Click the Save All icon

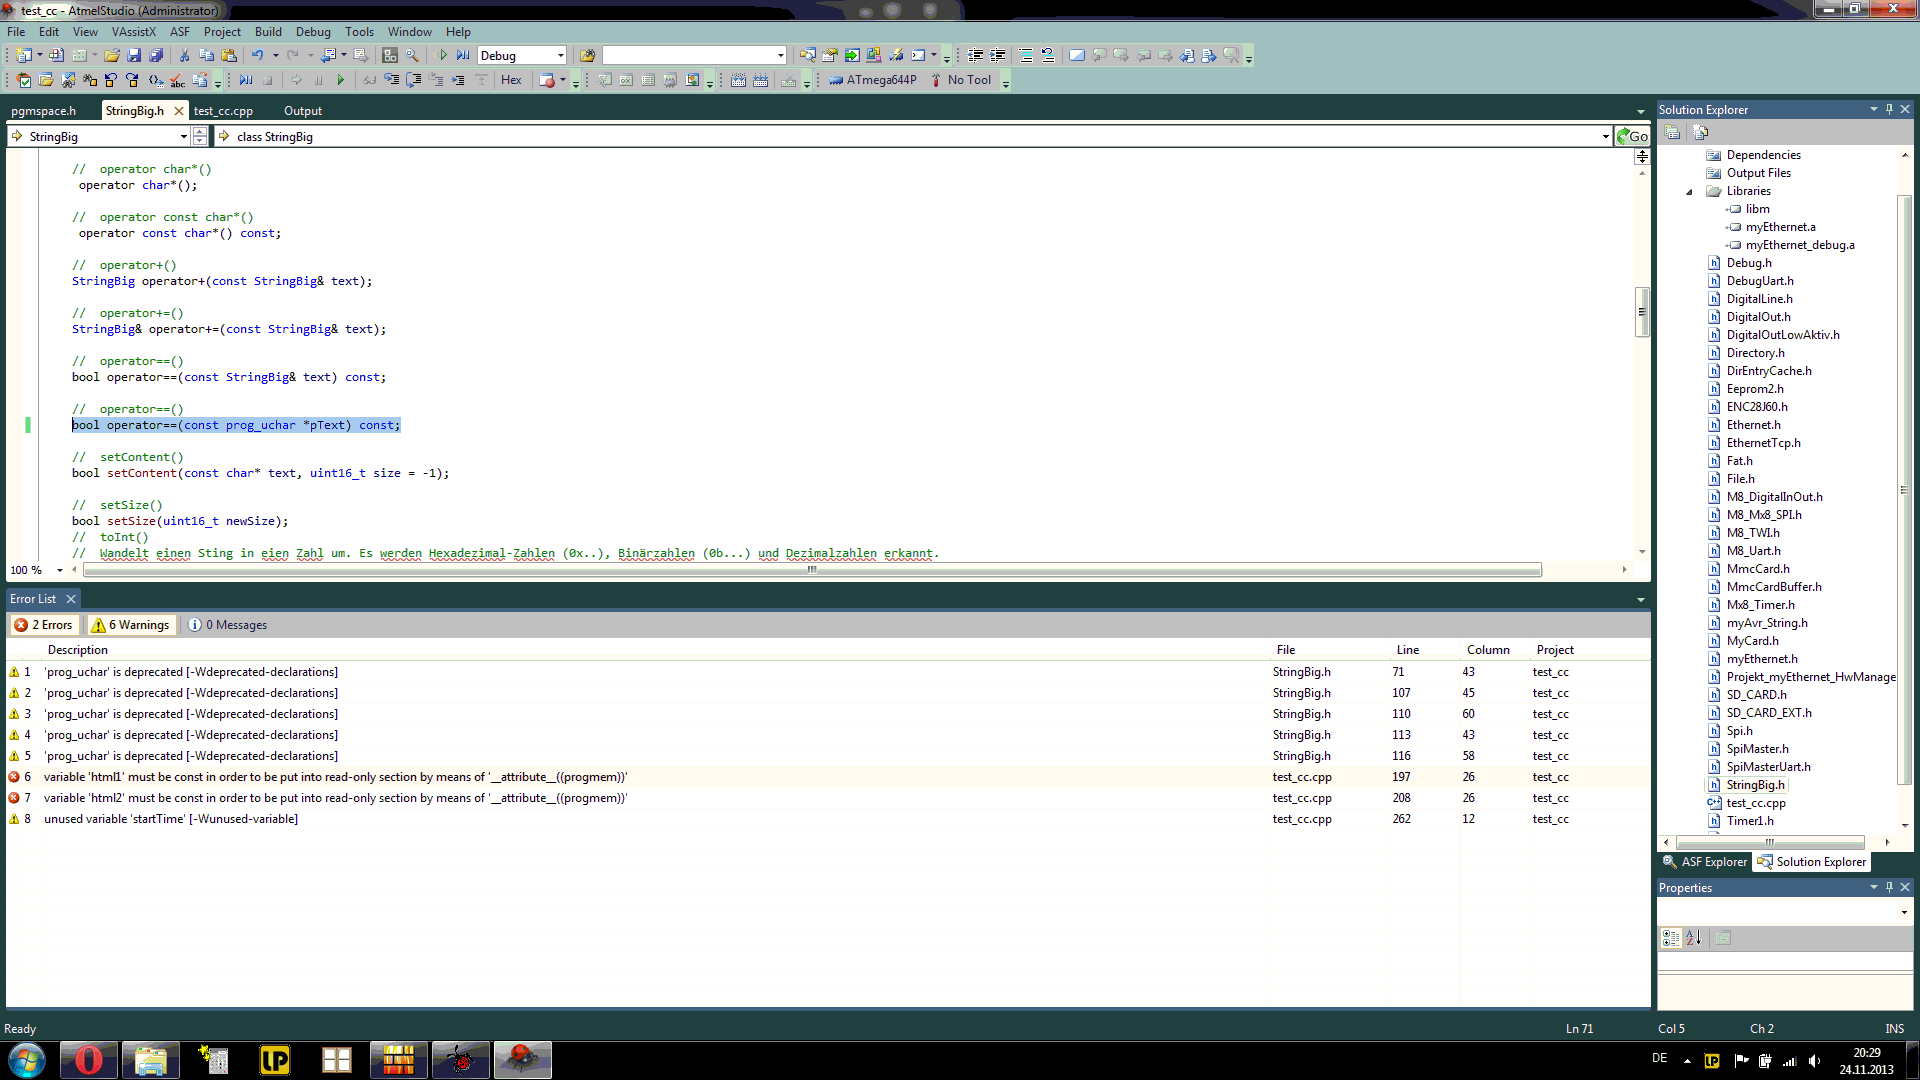156,55
